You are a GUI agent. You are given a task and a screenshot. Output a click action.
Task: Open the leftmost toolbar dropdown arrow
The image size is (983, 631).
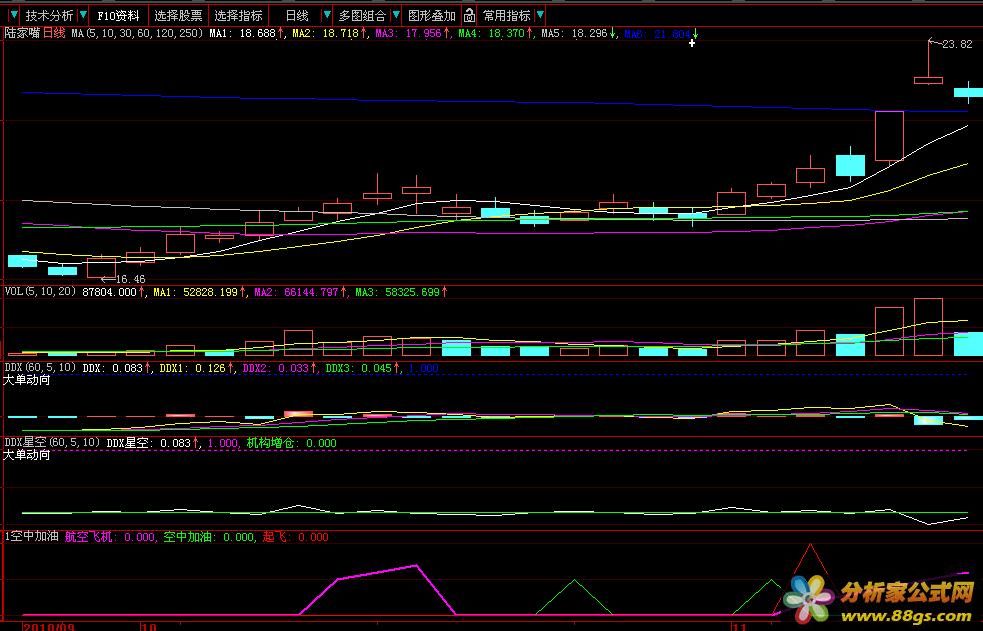click(x=14, y=15)
